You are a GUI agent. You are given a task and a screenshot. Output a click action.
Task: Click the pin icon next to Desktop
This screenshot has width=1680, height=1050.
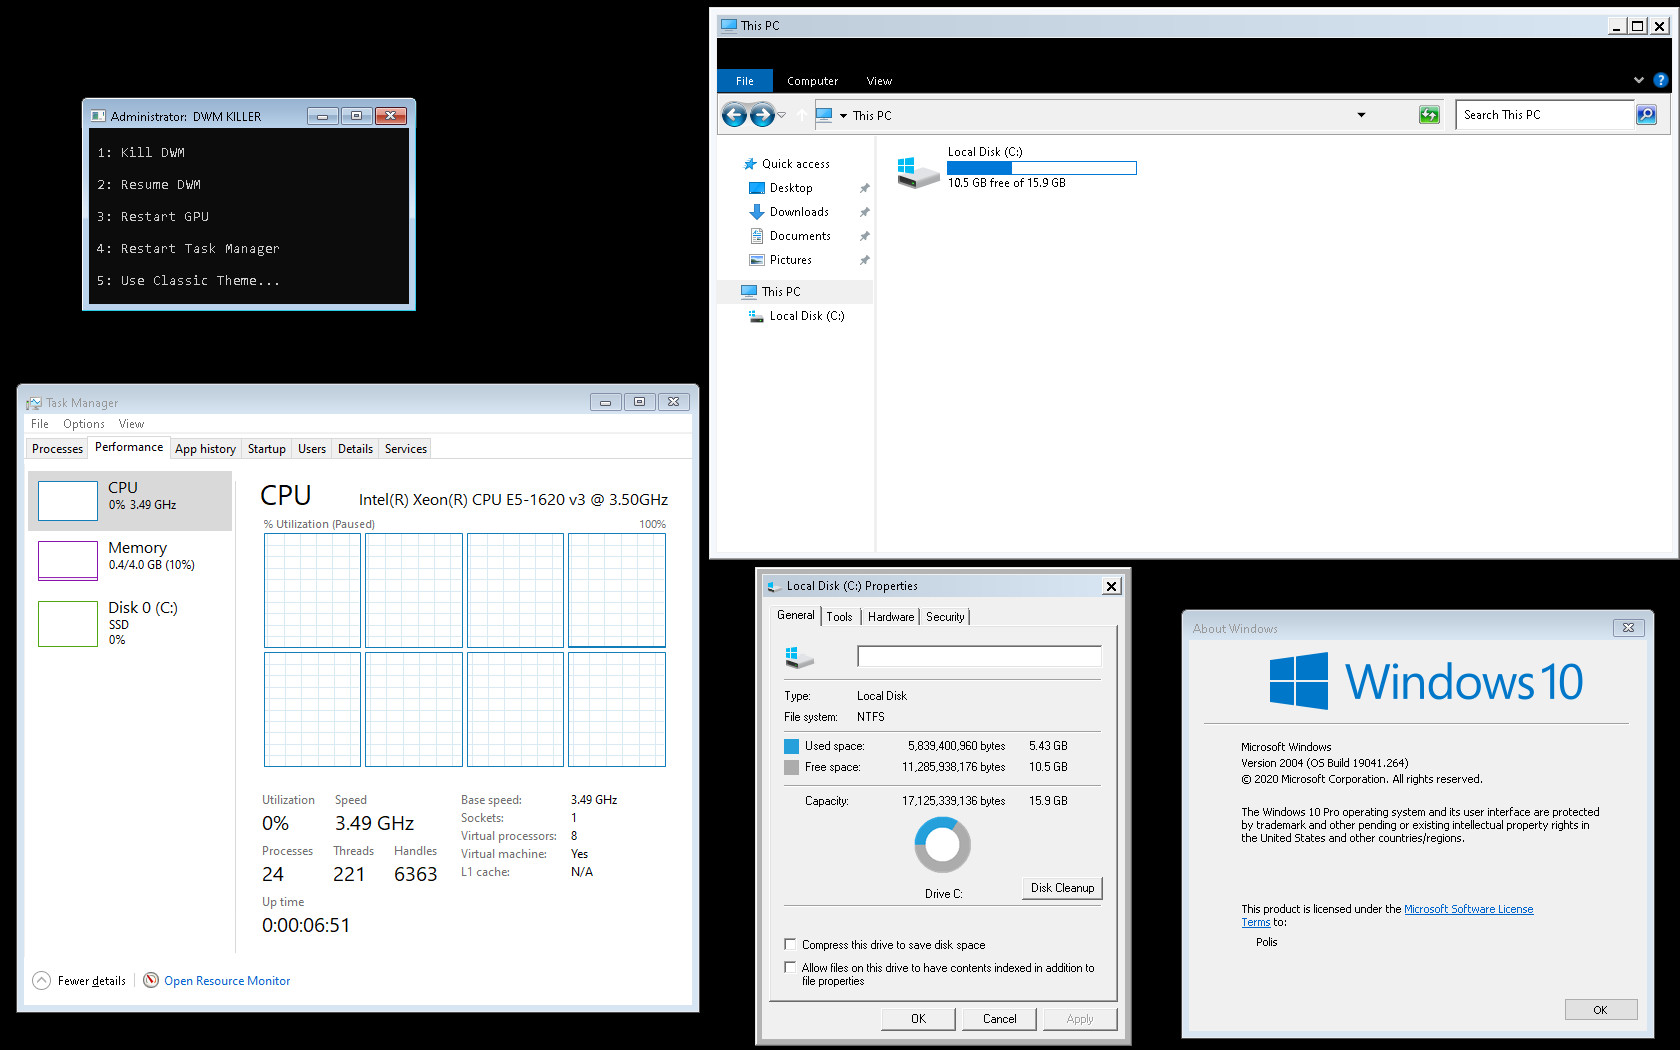[864, 188]
